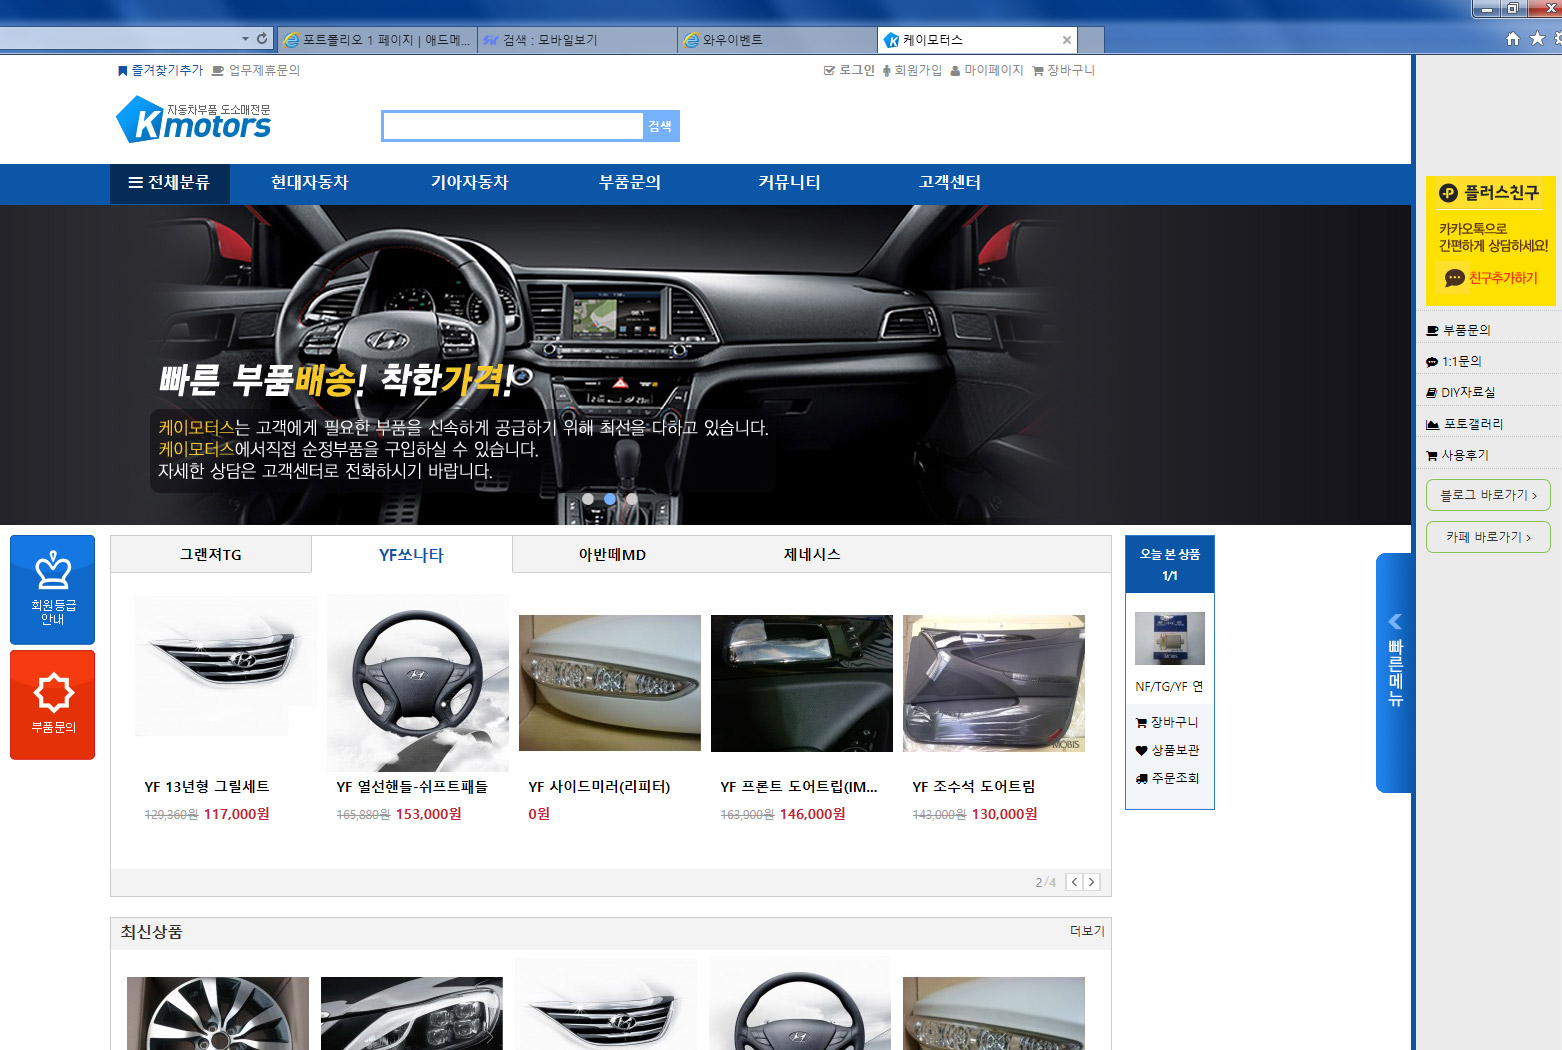Open 1:1문의 quick menu item
Image resolution: width=1562 pixels, height=1050 pixels.
pyautogui.click(x=1454, y=361)
